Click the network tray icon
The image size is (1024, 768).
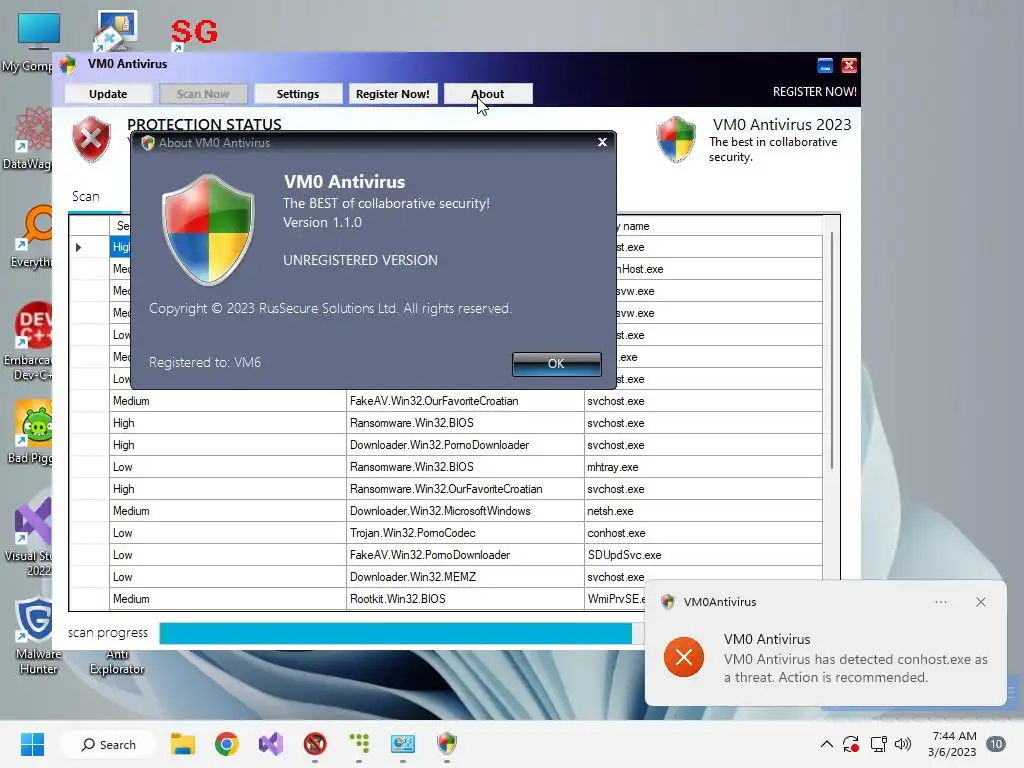click(878, 744)
